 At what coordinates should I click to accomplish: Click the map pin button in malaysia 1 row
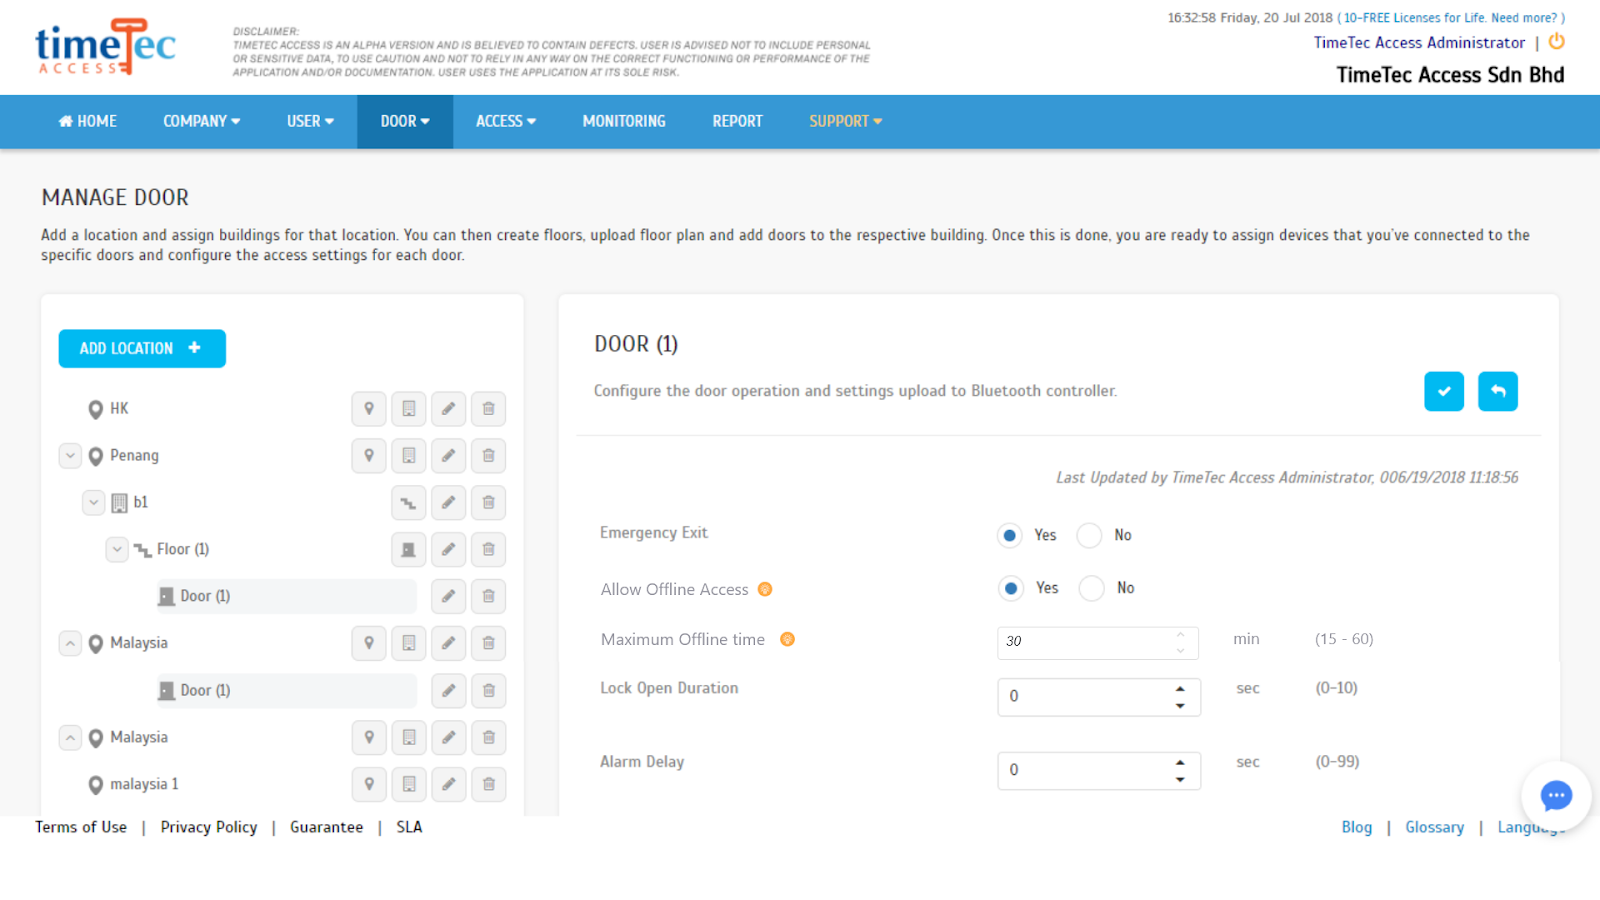point(369,784)
